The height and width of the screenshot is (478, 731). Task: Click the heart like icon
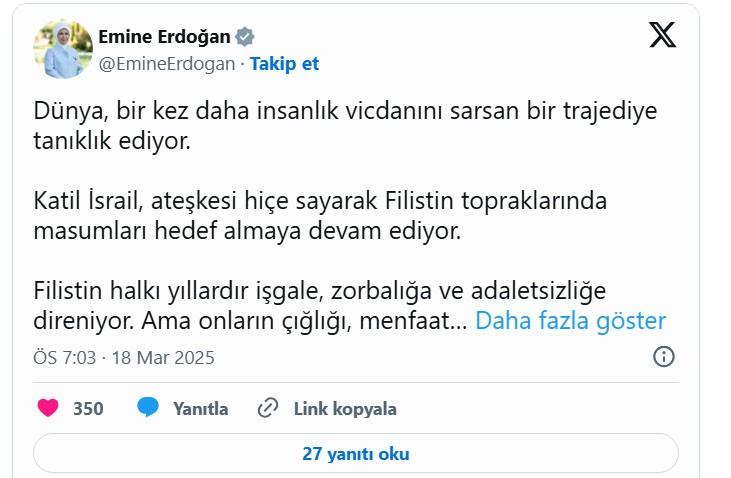pyautogui.click(x=47, y=408)
